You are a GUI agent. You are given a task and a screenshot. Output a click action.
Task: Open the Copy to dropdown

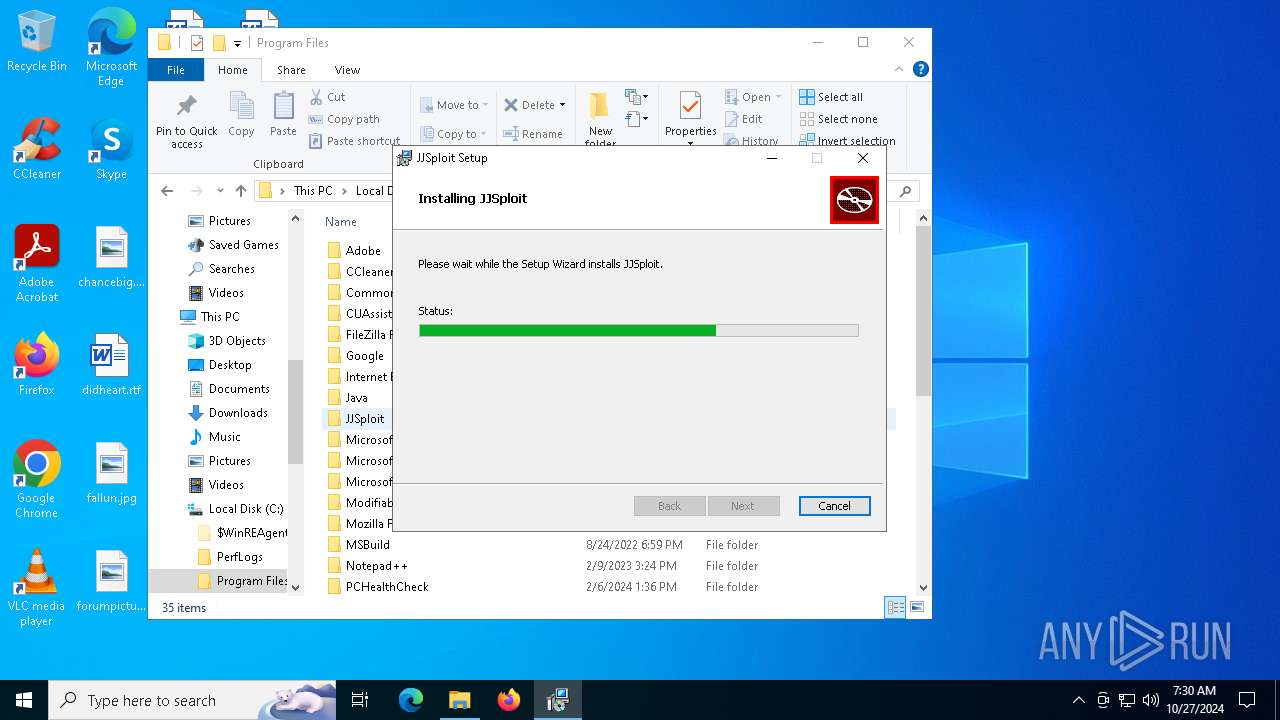(454, 134)
